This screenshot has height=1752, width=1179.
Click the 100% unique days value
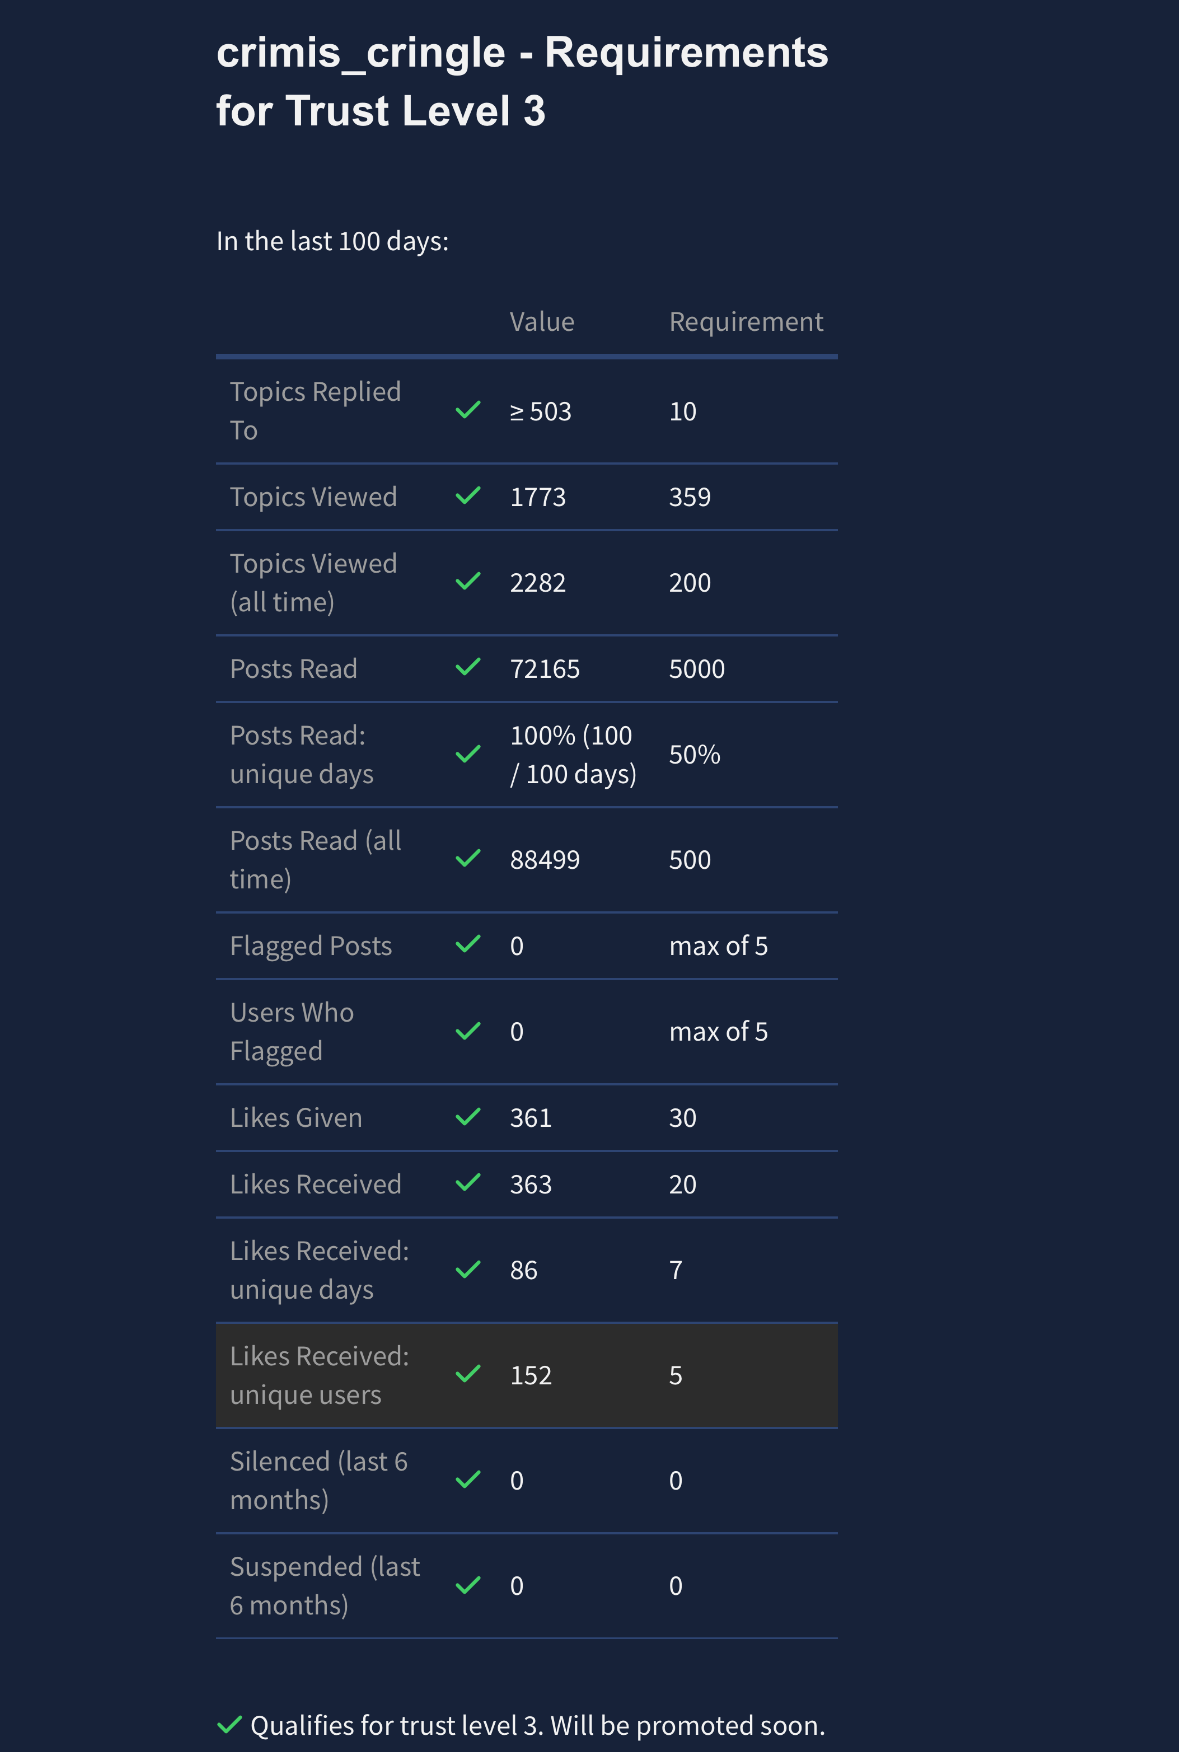coord(573,755)
